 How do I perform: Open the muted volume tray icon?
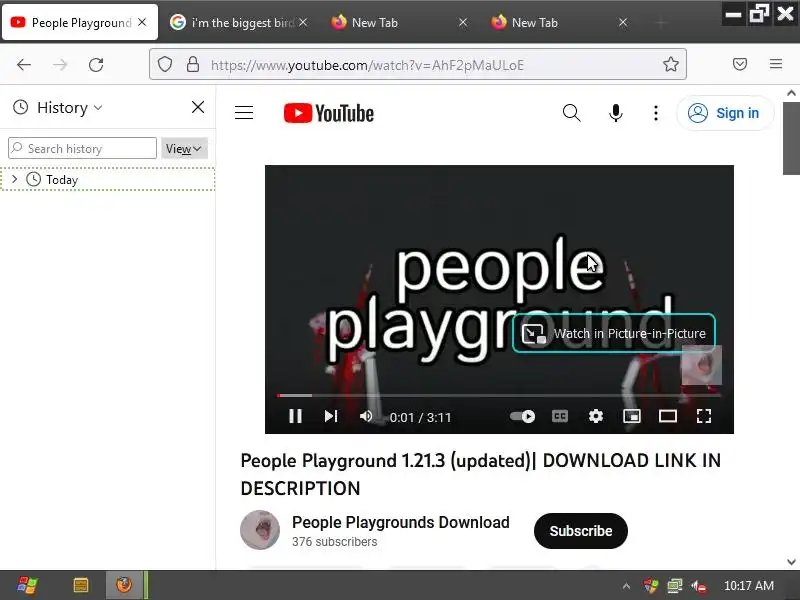pos(698,586)
